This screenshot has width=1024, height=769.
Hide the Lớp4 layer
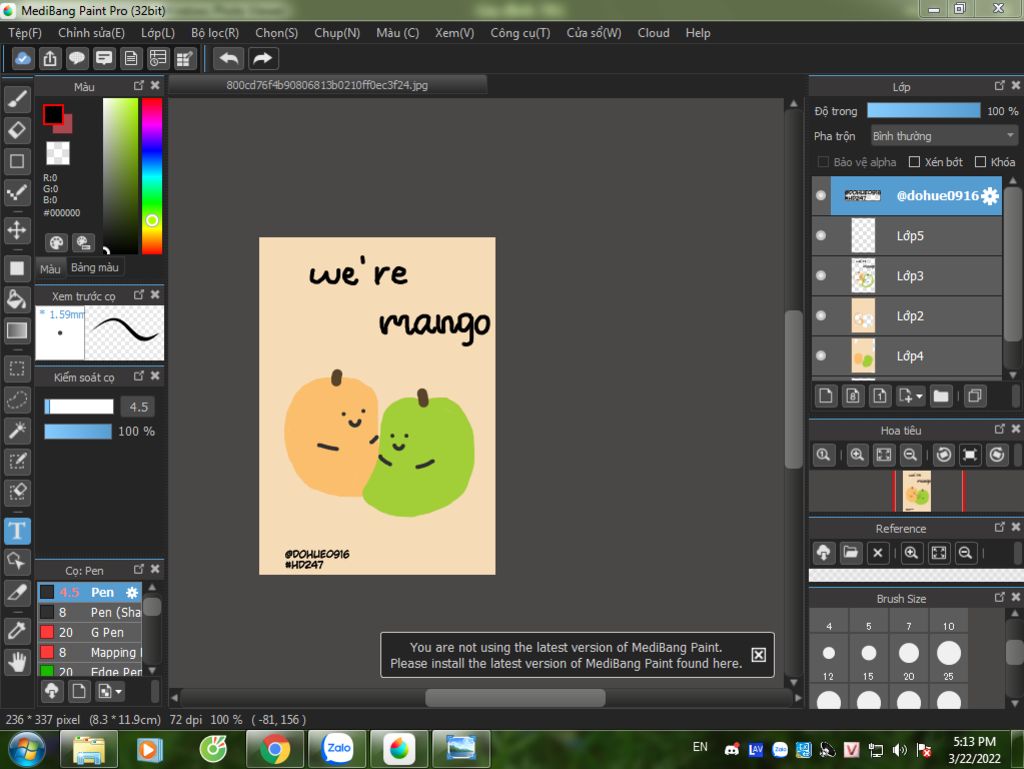click(821, 356)
